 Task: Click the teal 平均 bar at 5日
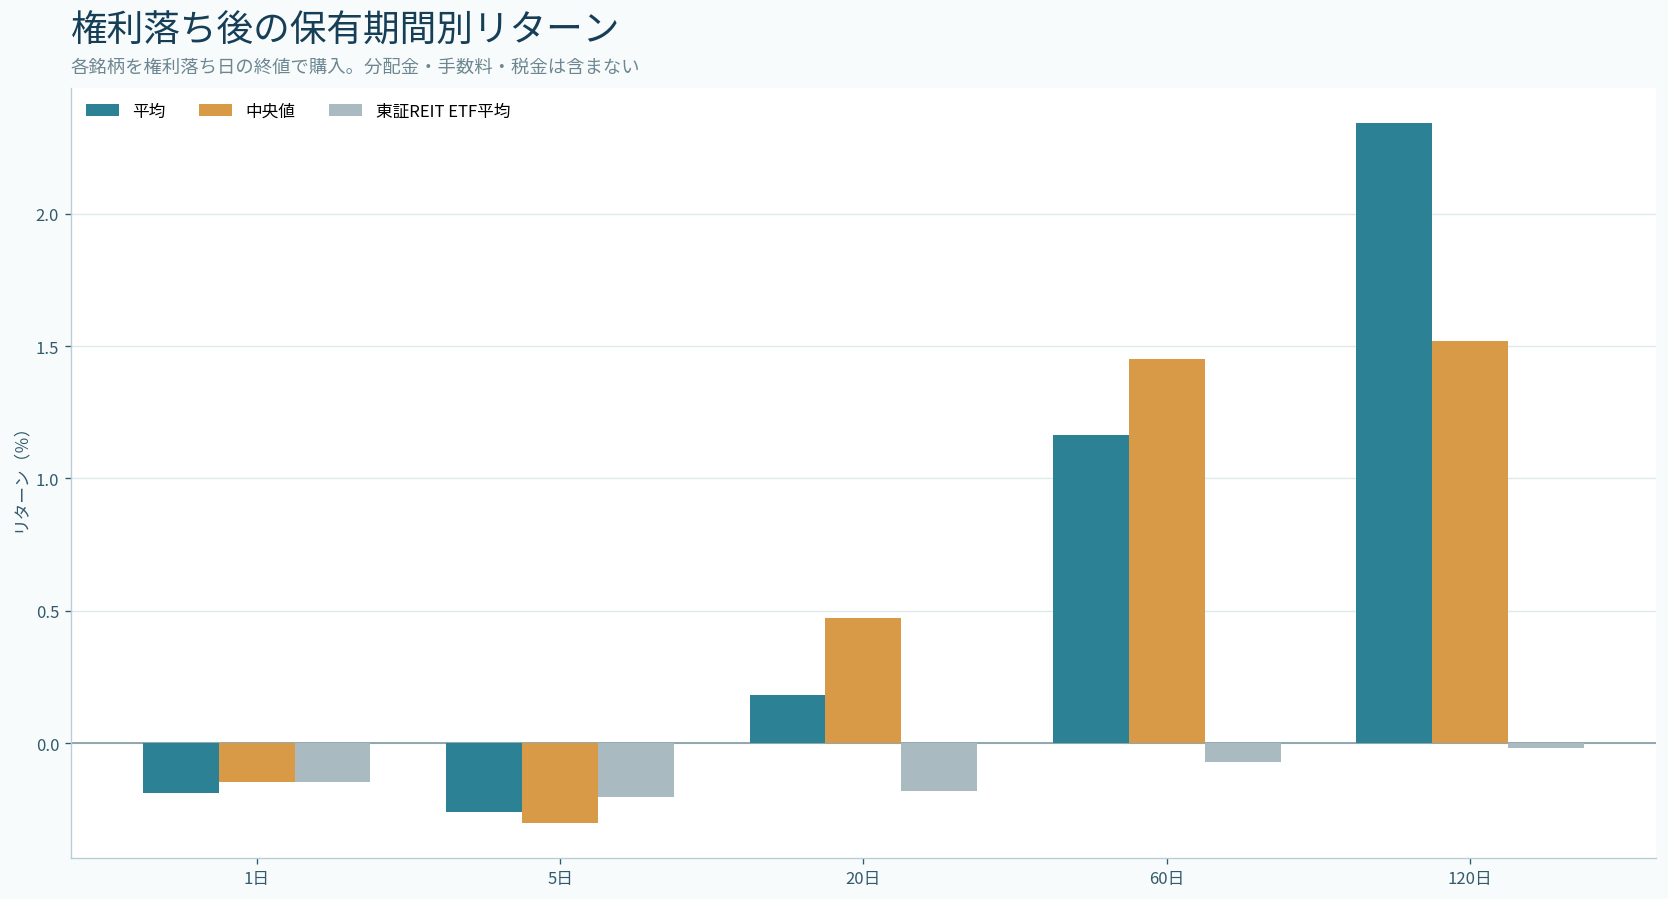point(484,777)
